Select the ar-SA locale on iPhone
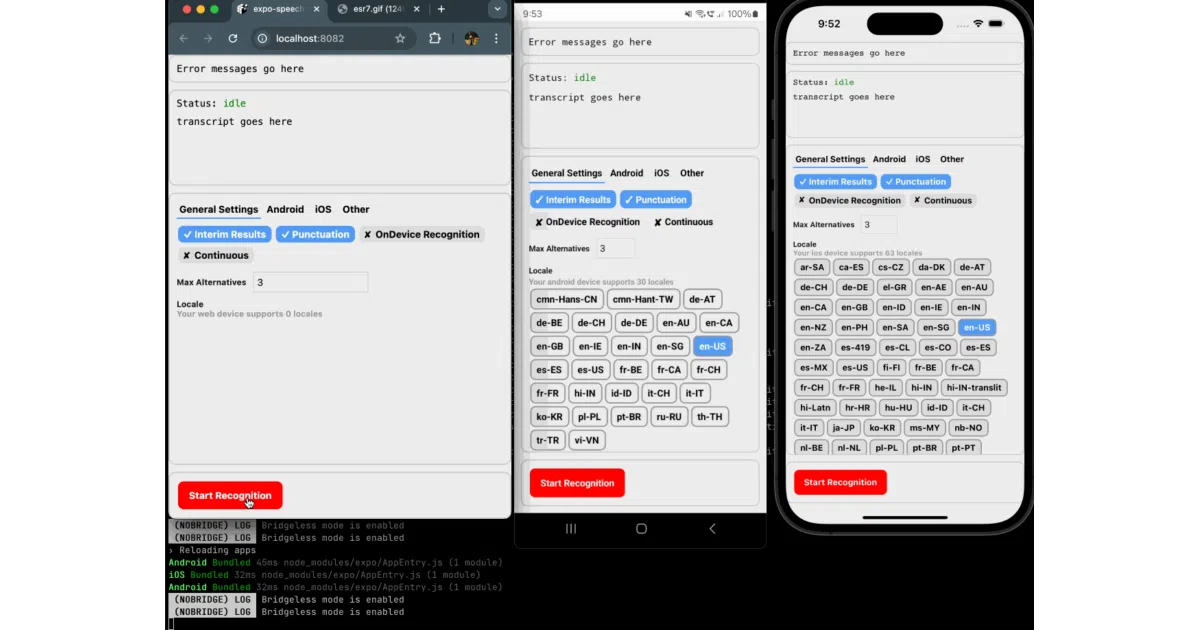The image size is (1200, 630). tap(812, 267)
